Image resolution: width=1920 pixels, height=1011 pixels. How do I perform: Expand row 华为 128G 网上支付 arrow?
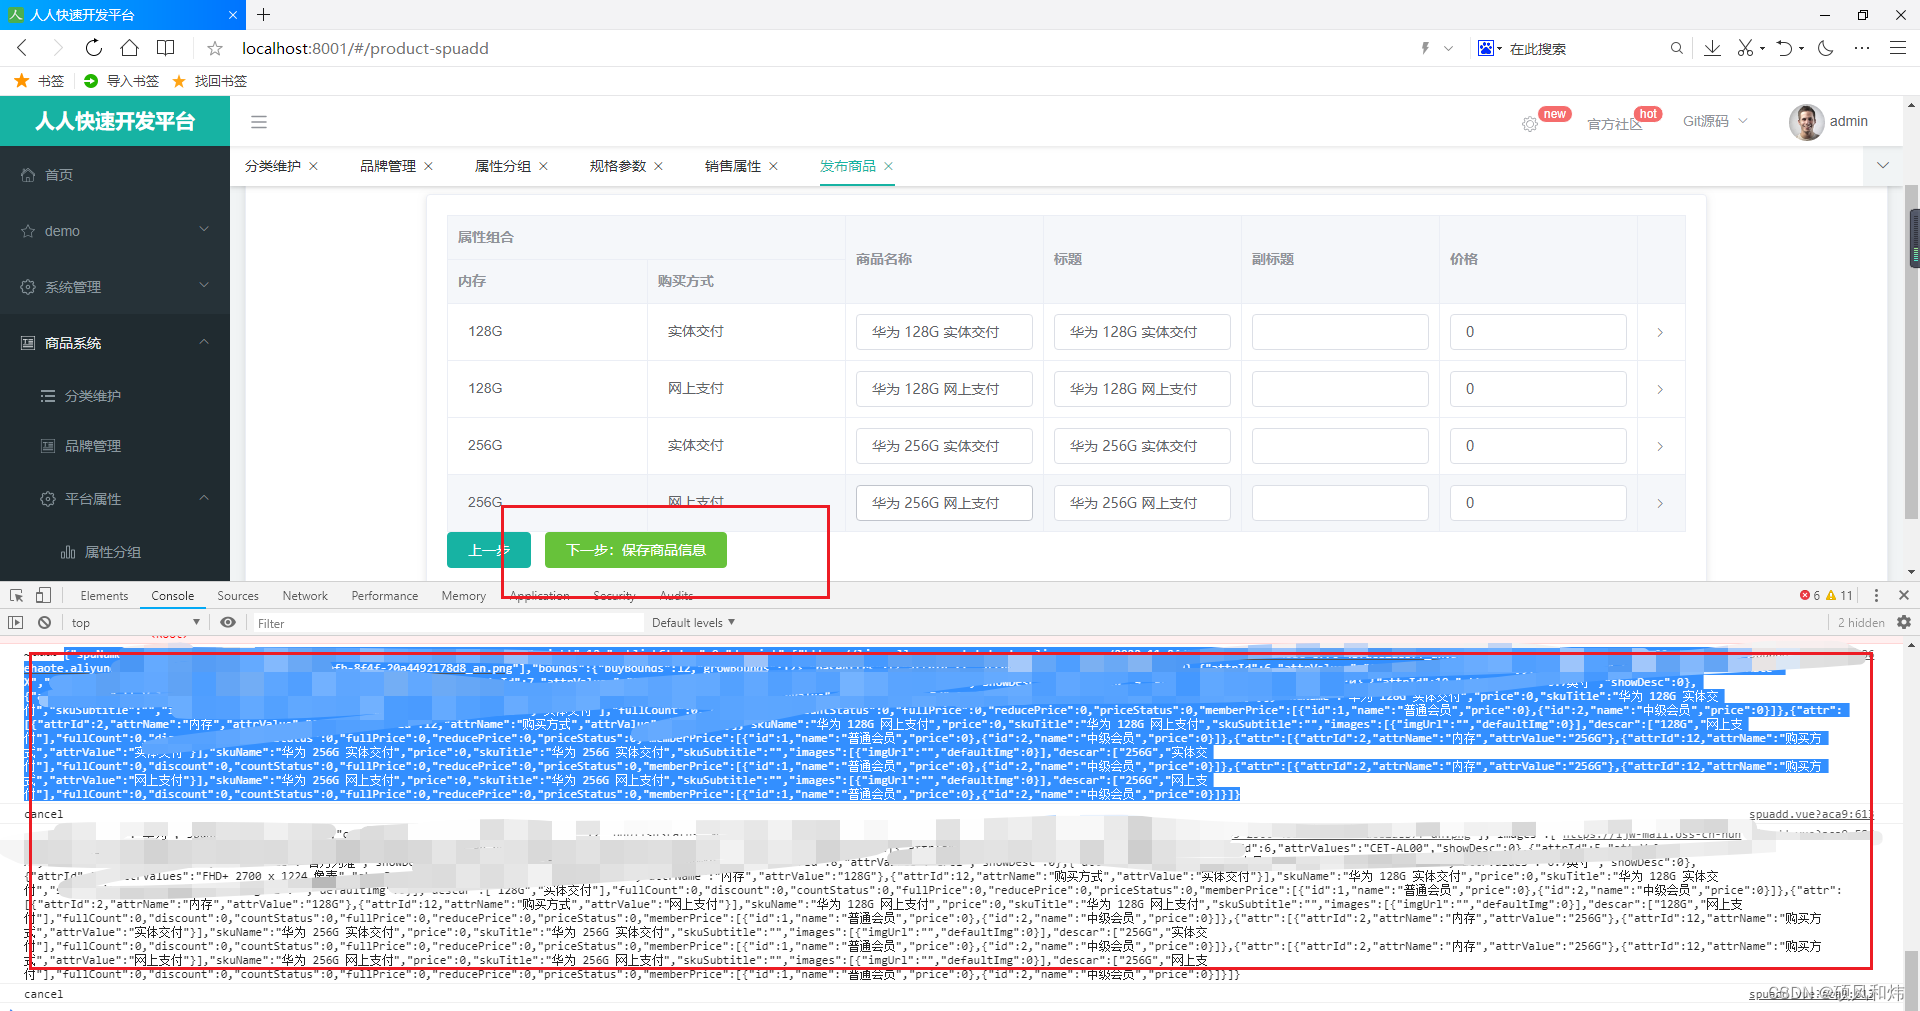pos(1660,389)
